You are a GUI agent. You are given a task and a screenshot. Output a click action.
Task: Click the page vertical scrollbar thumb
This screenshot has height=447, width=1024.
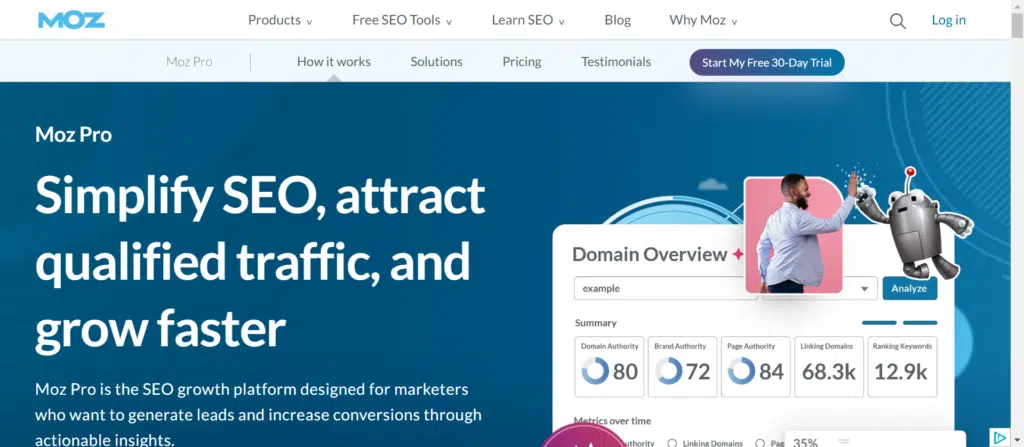(1017, 25)
